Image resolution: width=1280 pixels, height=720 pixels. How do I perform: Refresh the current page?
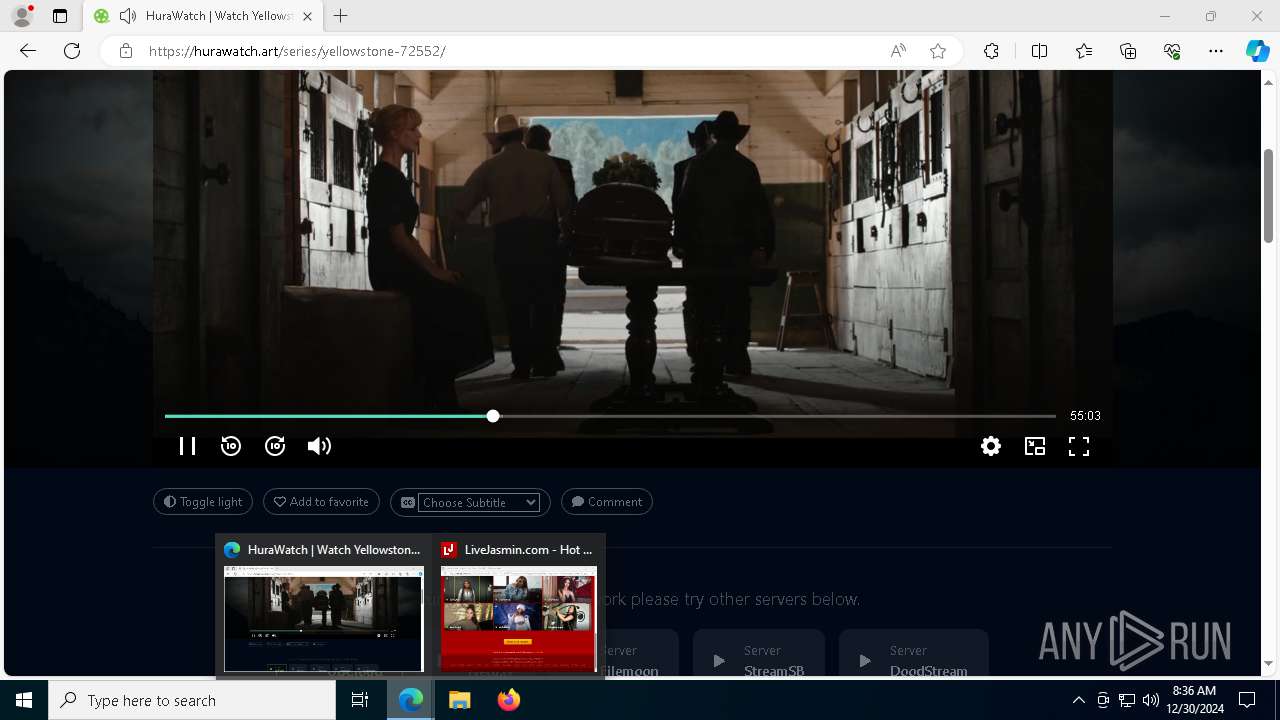tap(72, 51)
